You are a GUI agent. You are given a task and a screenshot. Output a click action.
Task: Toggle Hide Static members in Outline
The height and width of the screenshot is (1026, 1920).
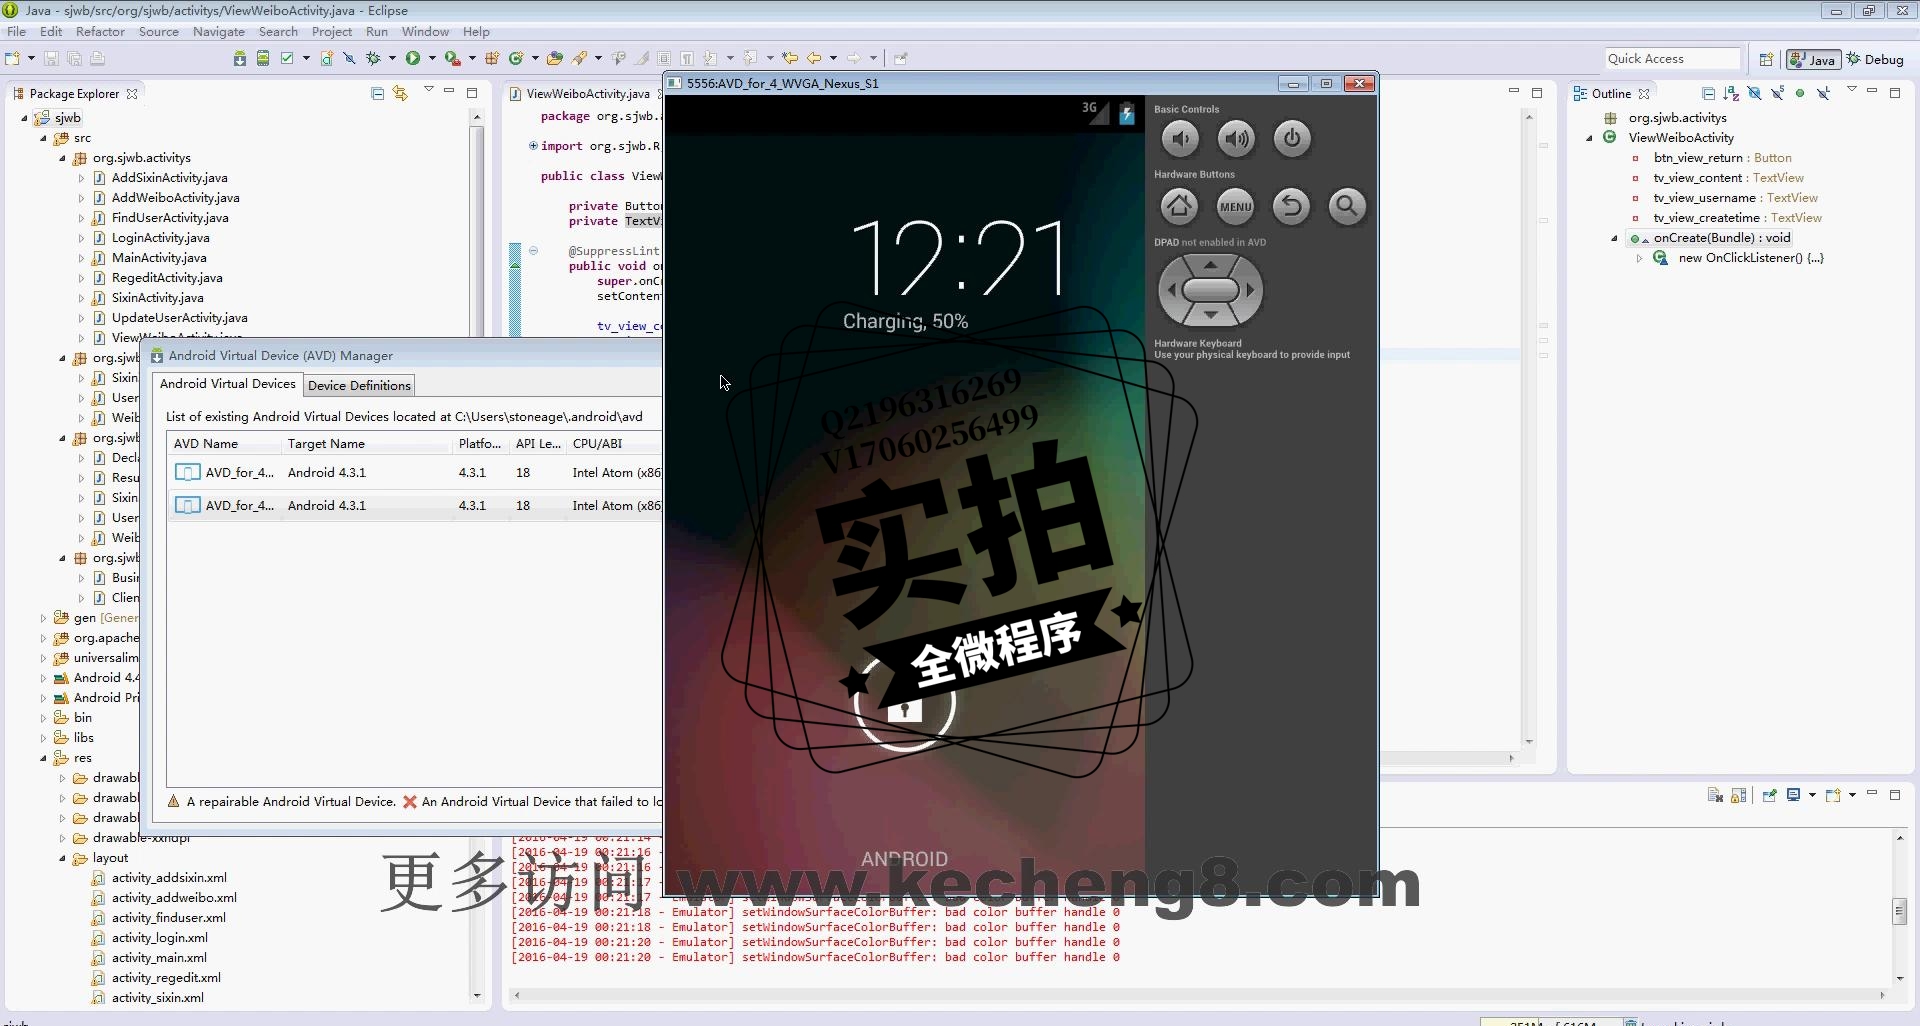coord(1778,93)
